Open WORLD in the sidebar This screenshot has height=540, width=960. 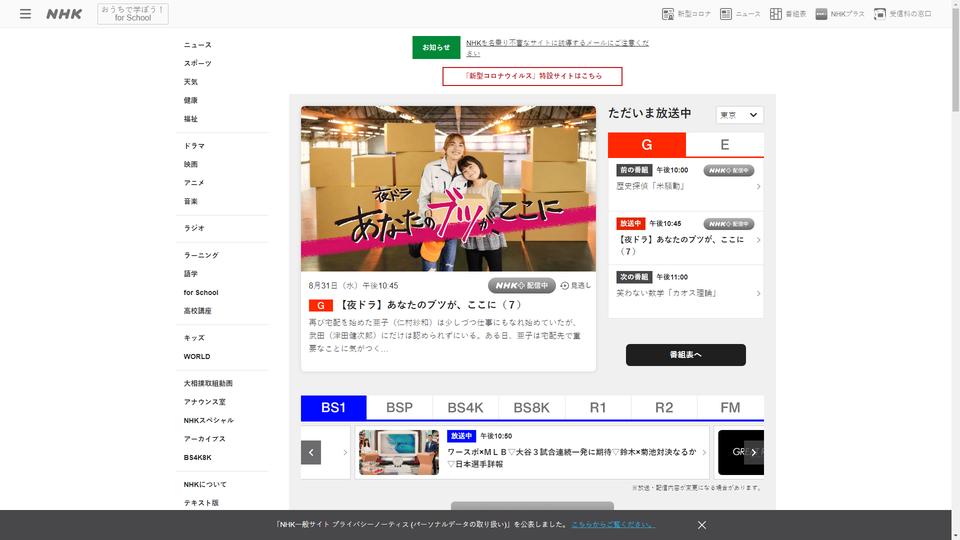[197, 356]
